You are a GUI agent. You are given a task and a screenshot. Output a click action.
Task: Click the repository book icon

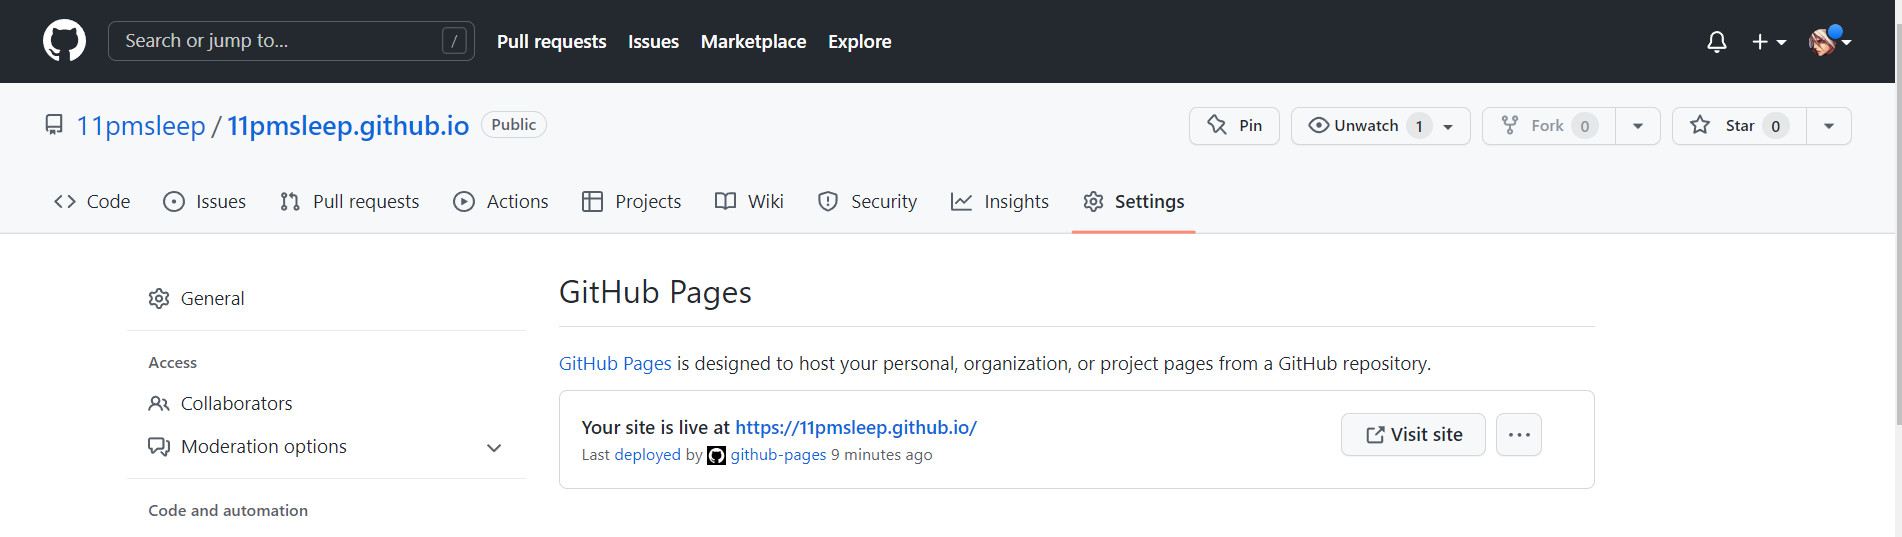pos(54,125)
